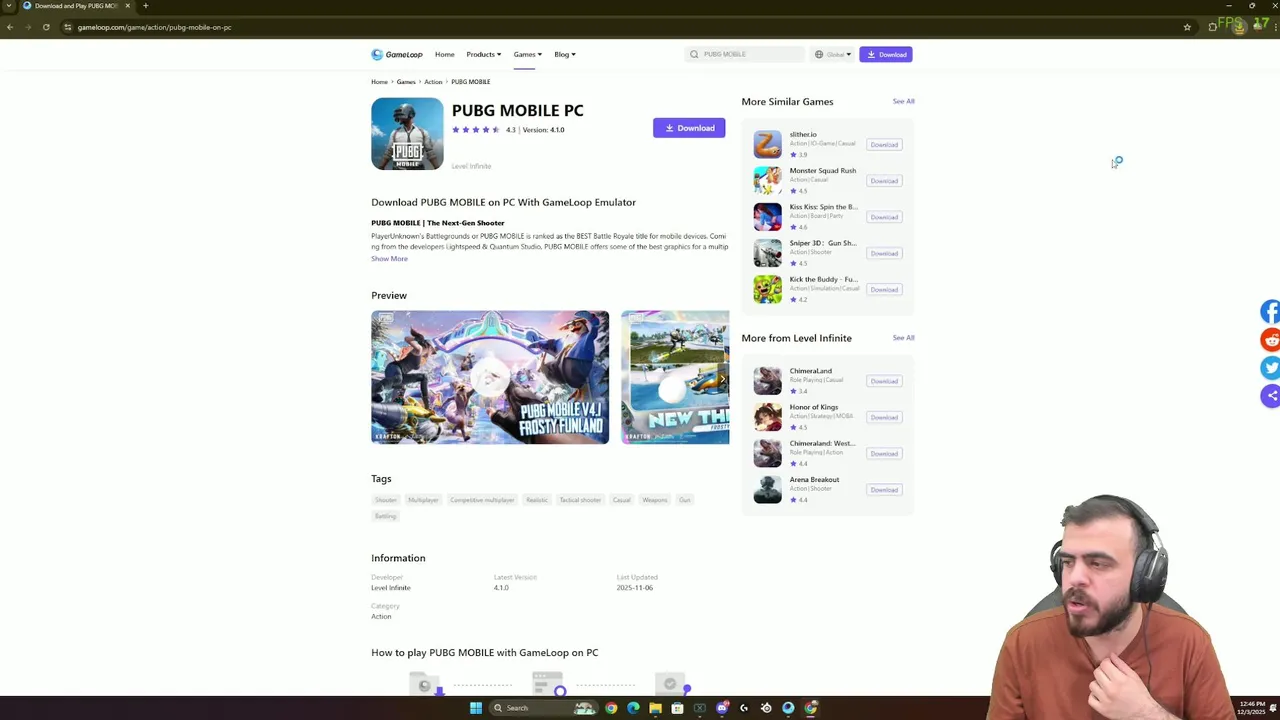1280x720 pixels.
Task: Open the first Chrome icon in the taskbar
Action: pos(611,708)
